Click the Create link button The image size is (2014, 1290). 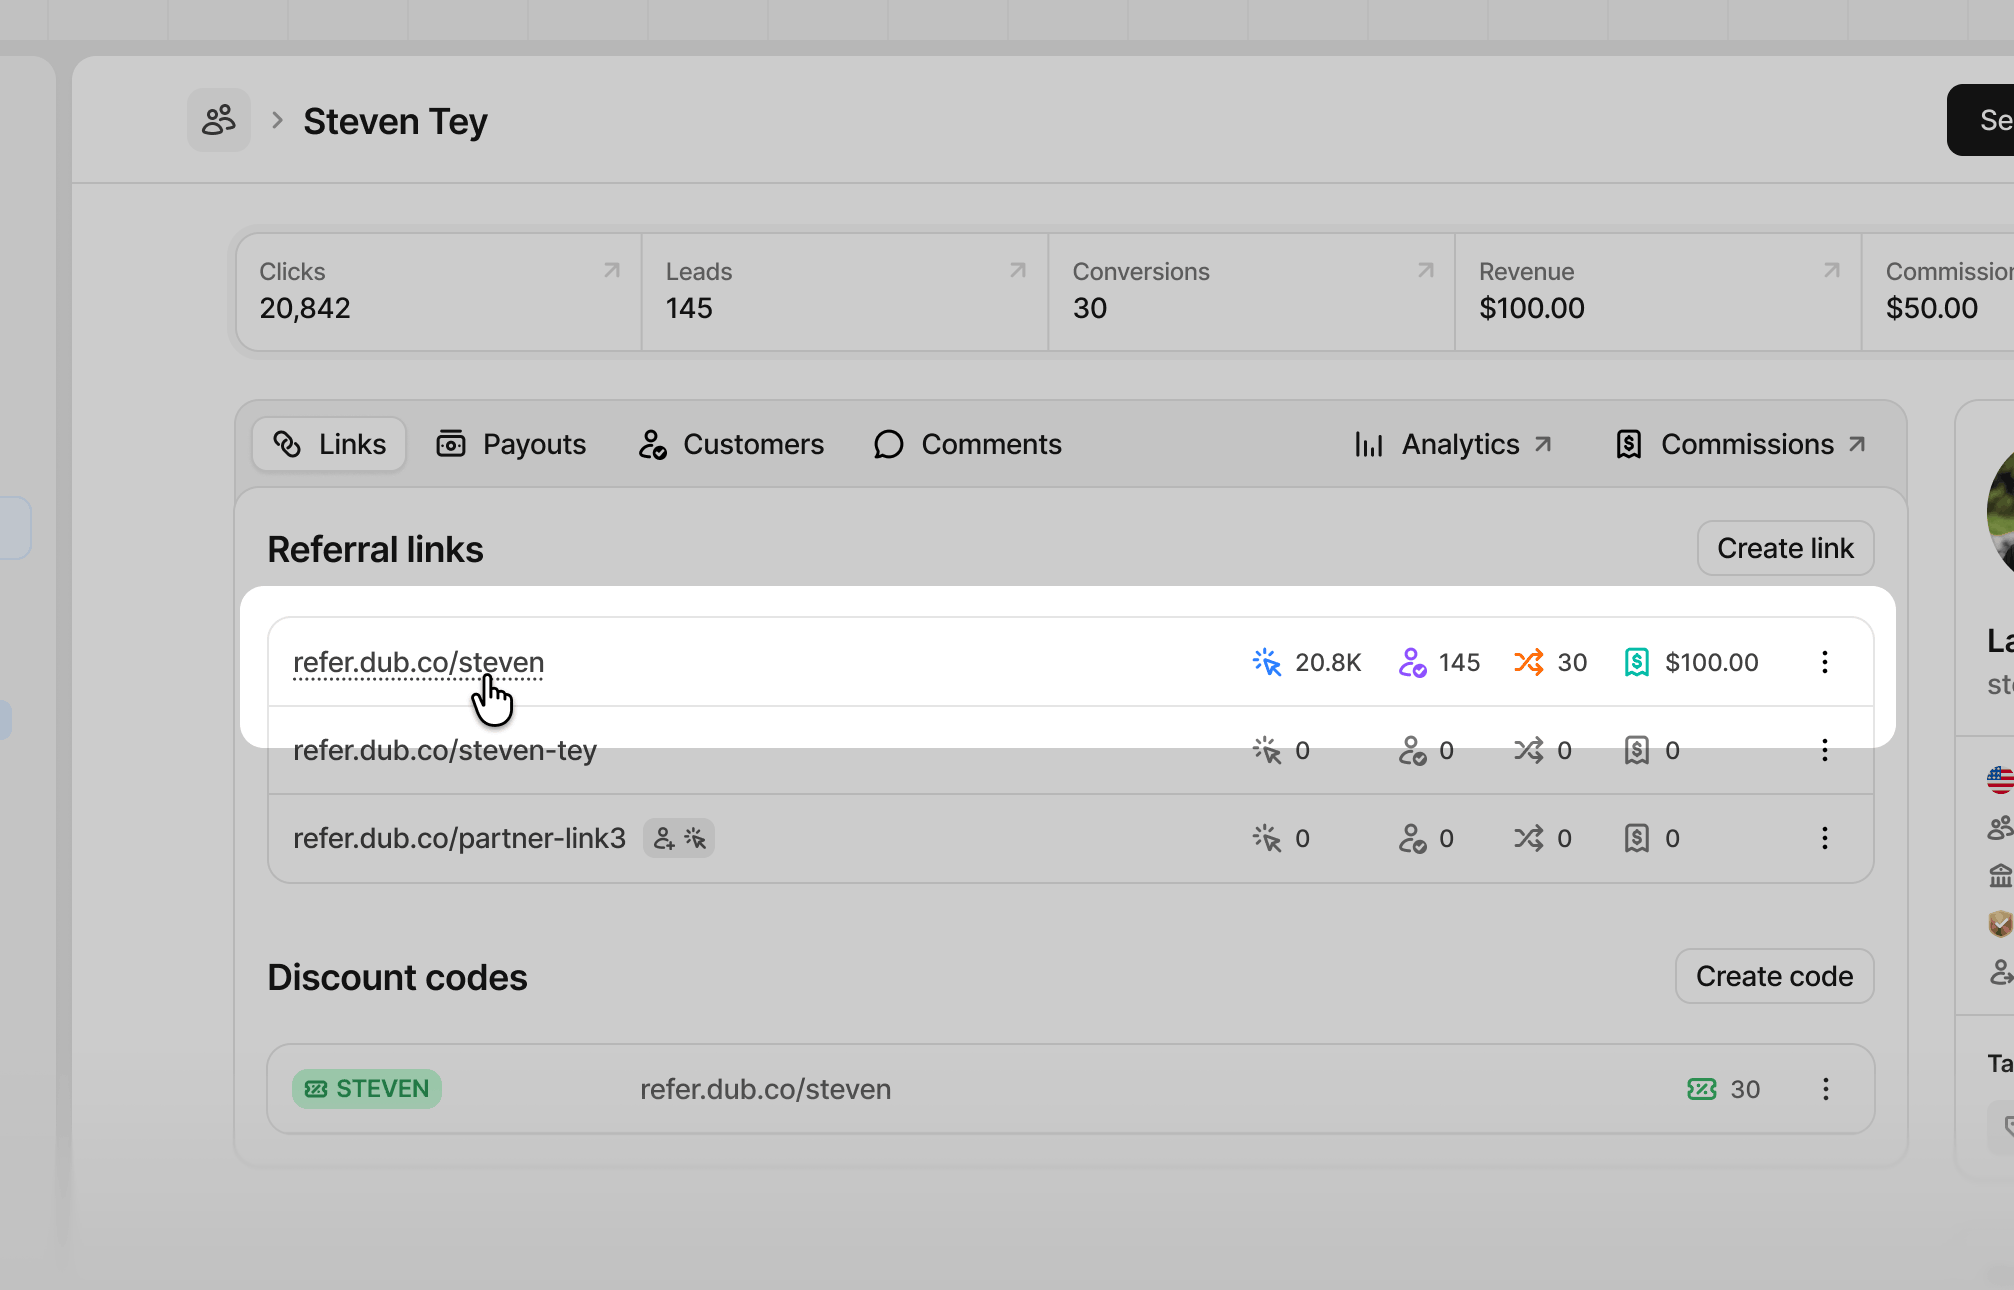point(1785,548)
